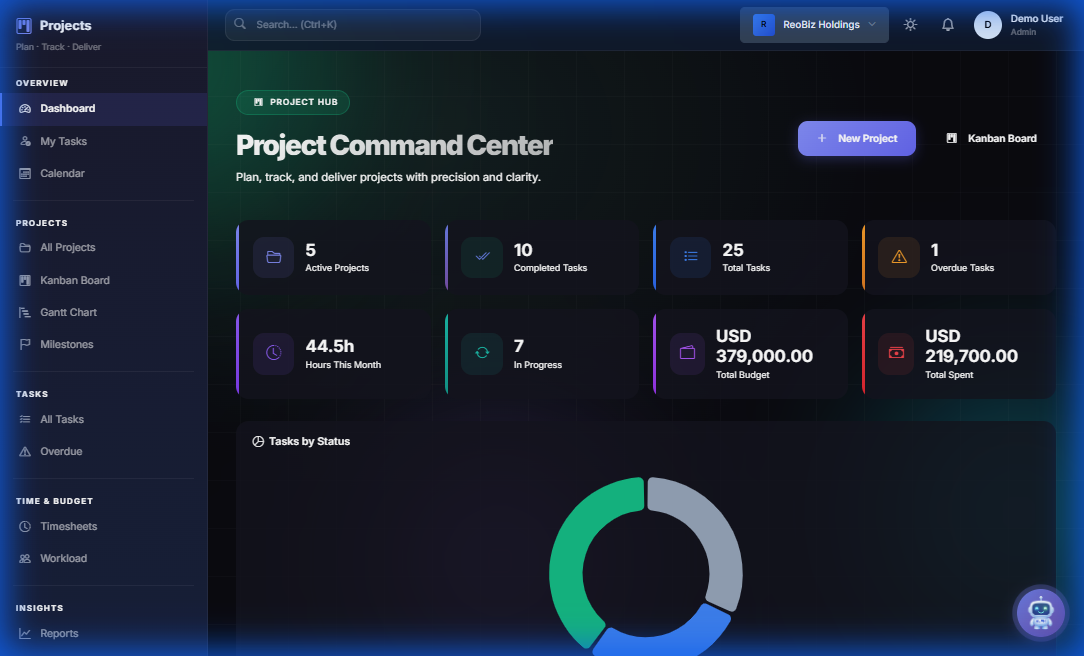Open the floating chatbot assistant

coord(1041,612)
